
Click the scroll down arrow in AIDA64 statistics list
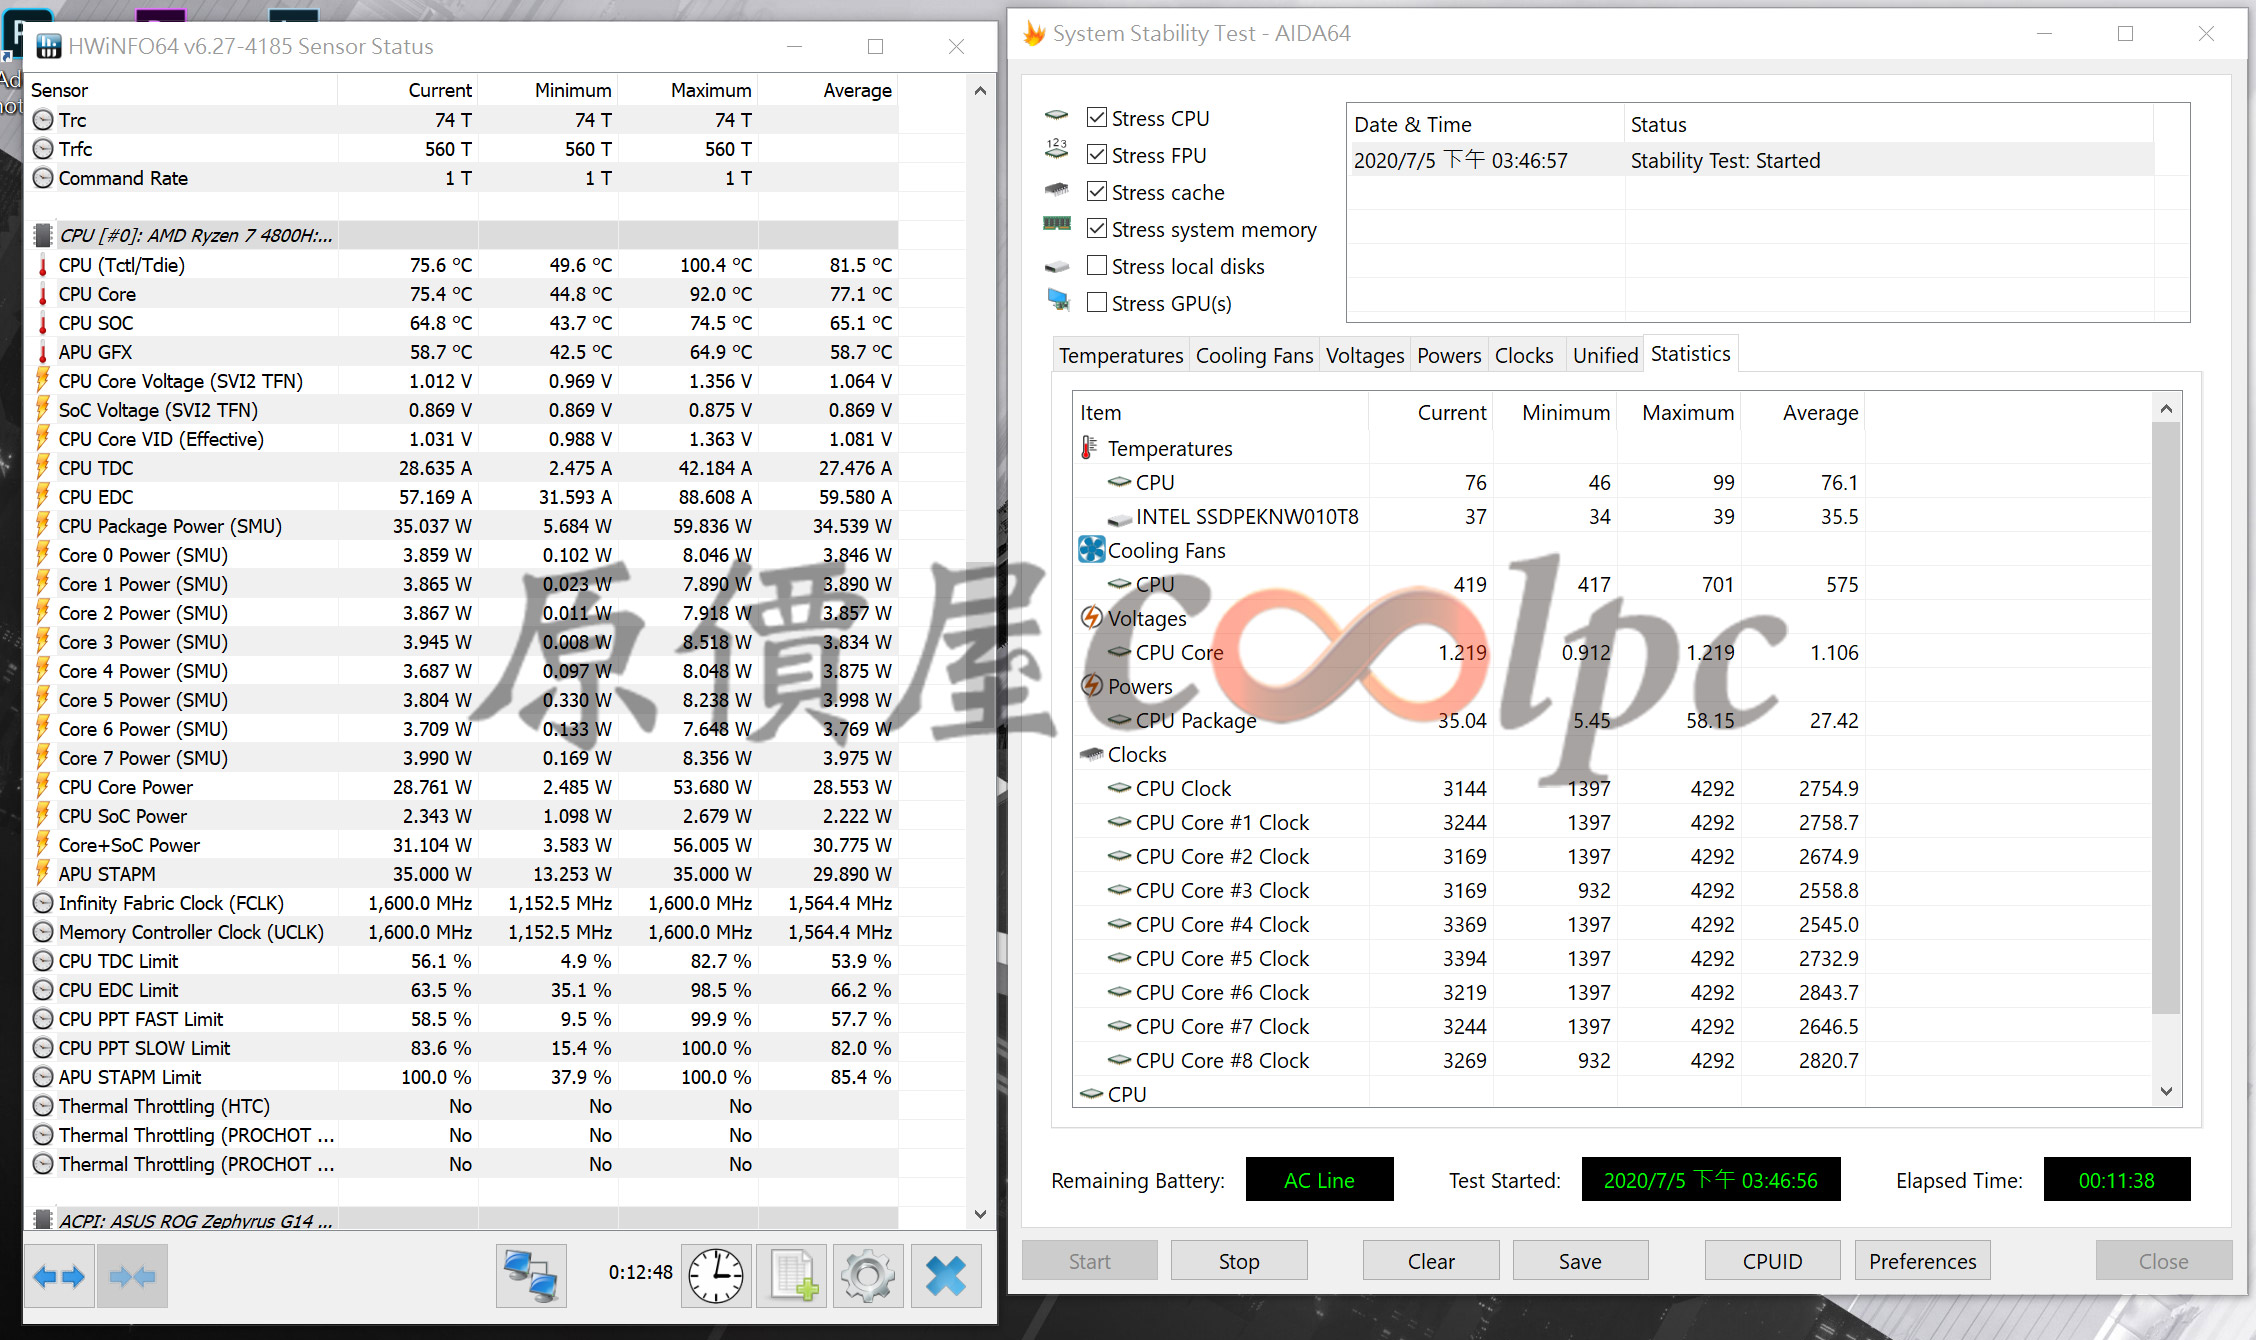pos(2166,1091)
